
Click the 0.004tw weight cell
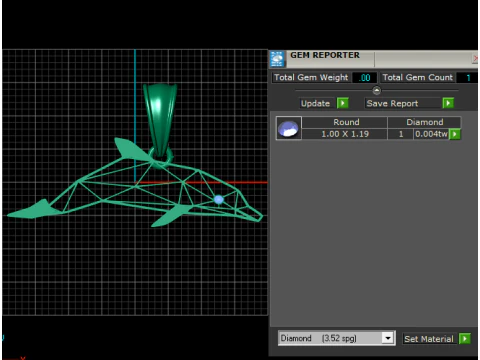coord(431,134)
